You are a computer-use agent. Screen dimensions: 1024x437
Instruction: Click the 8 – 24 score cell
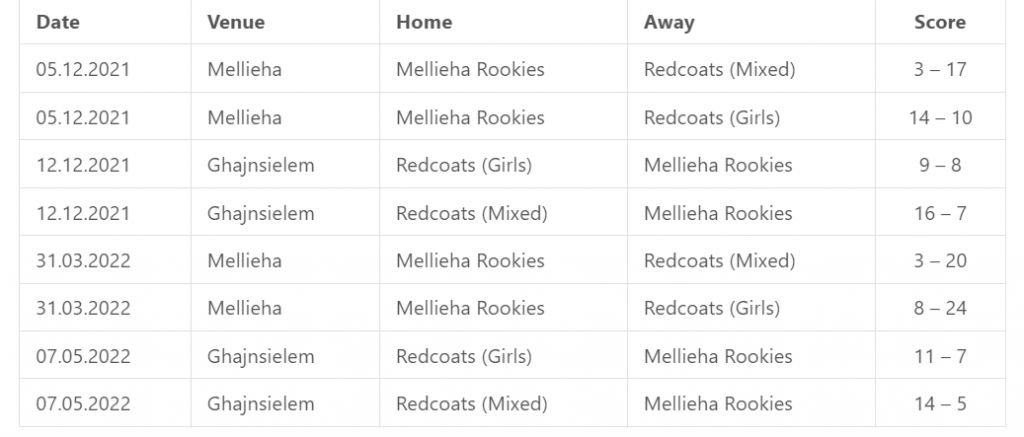pyautogui.click(x=940, y=308)
